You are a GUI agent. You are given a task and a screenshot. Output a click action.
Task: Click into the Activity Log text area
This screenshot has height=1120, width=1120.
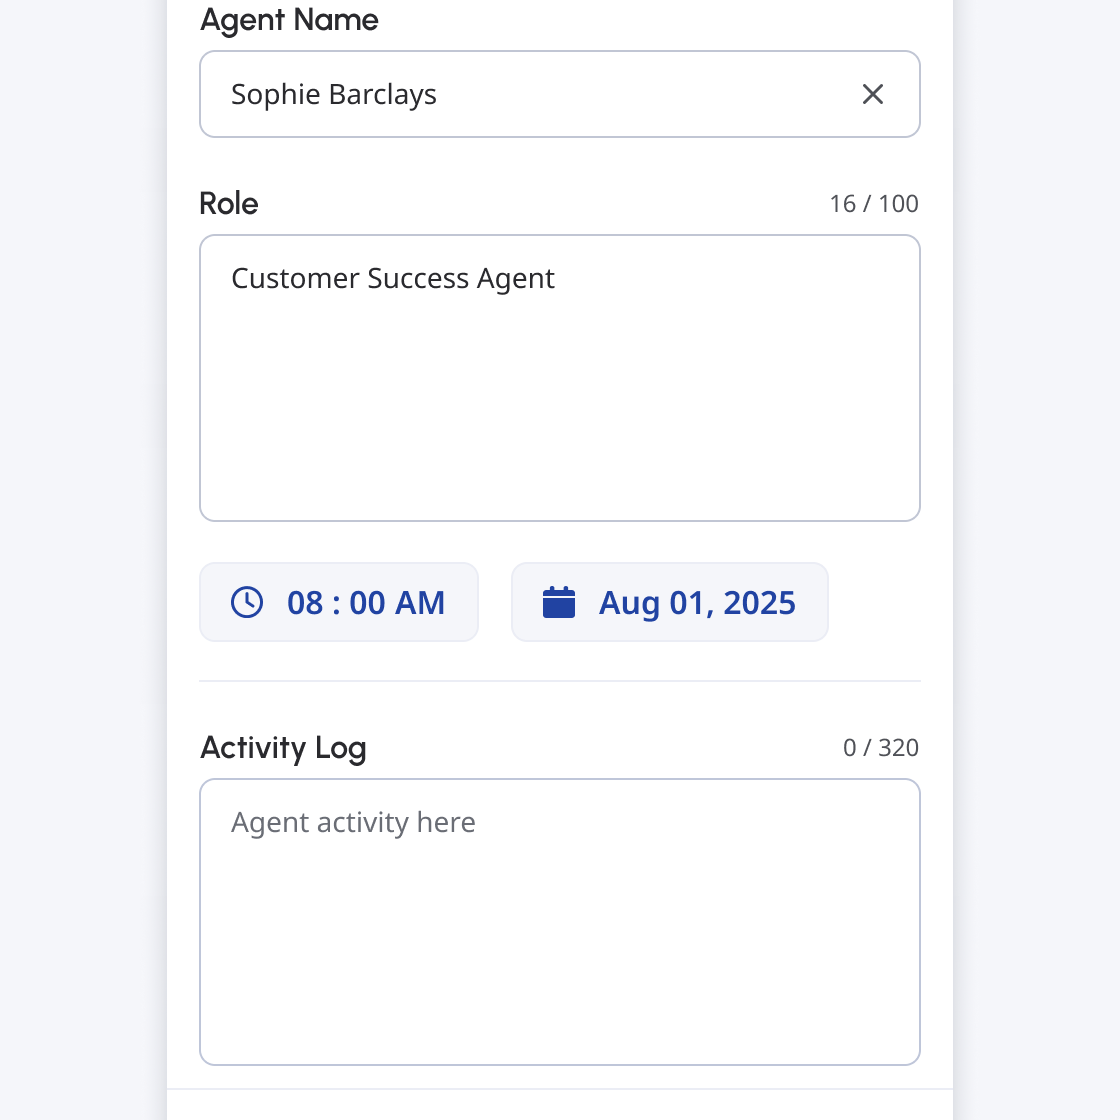pos(560,940)
